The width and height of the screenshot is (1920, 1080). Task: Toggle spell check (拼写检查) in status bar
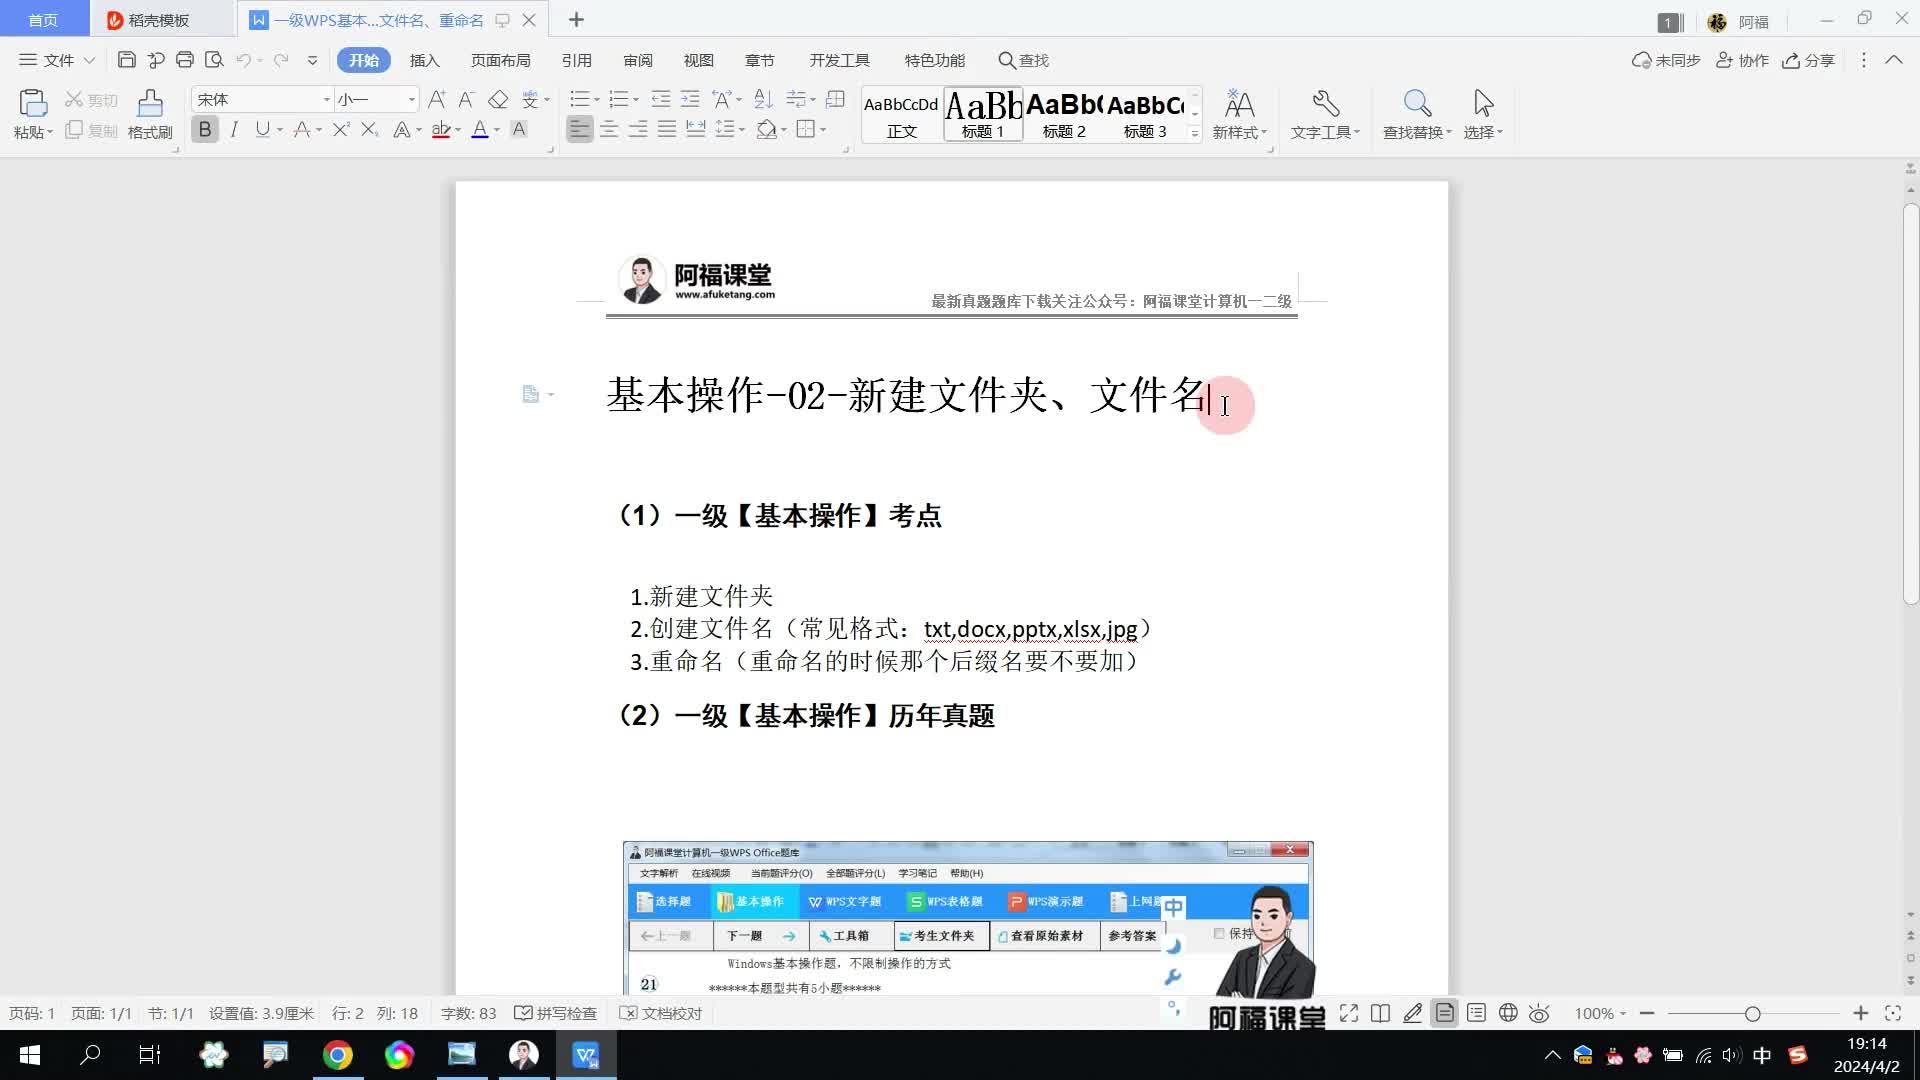coord(556,1013)
